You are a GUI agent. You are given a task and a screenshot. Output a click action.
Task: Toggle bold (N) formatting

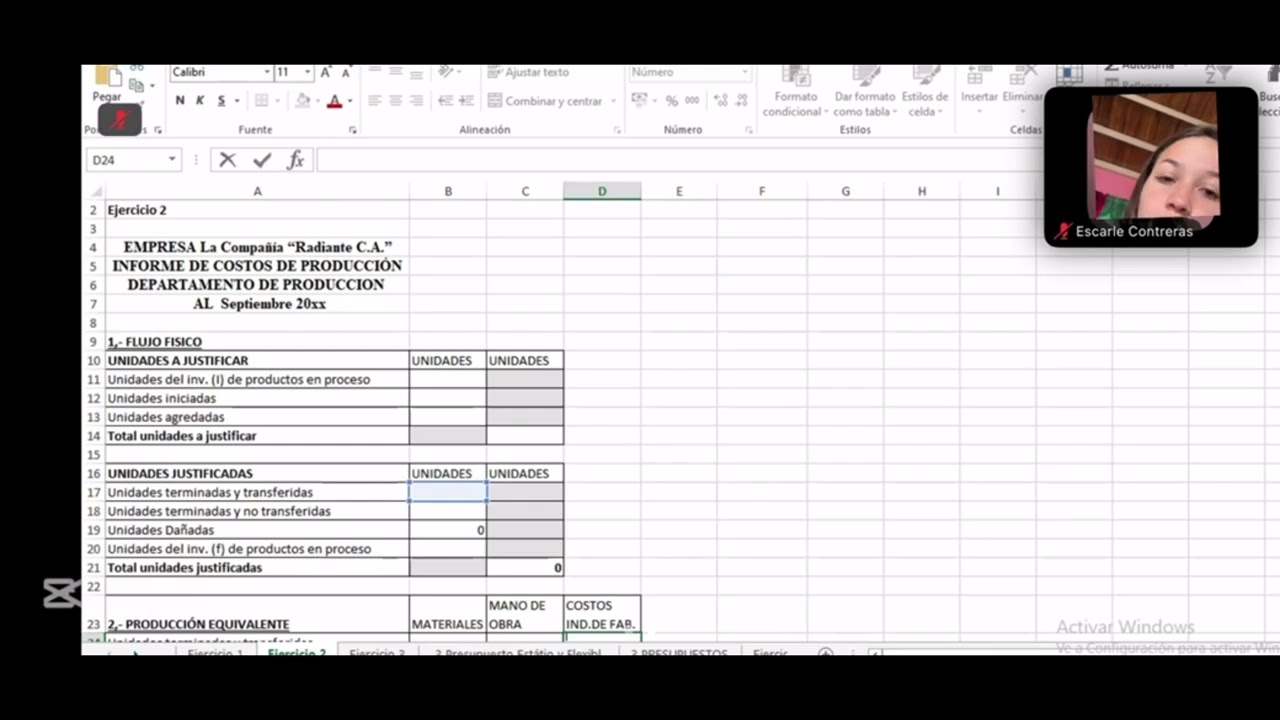coord(180,100)
